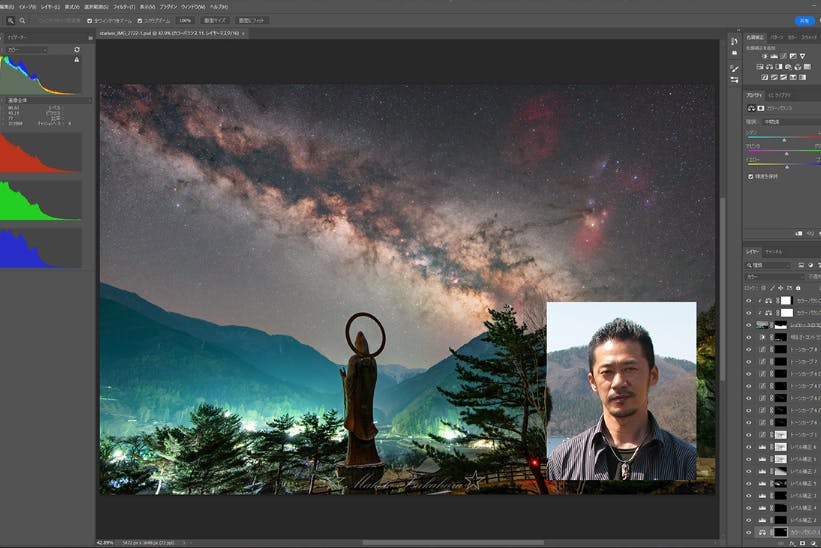Add a Threshold adjustment icon
The image size is (821, 548).
(783, 77)
